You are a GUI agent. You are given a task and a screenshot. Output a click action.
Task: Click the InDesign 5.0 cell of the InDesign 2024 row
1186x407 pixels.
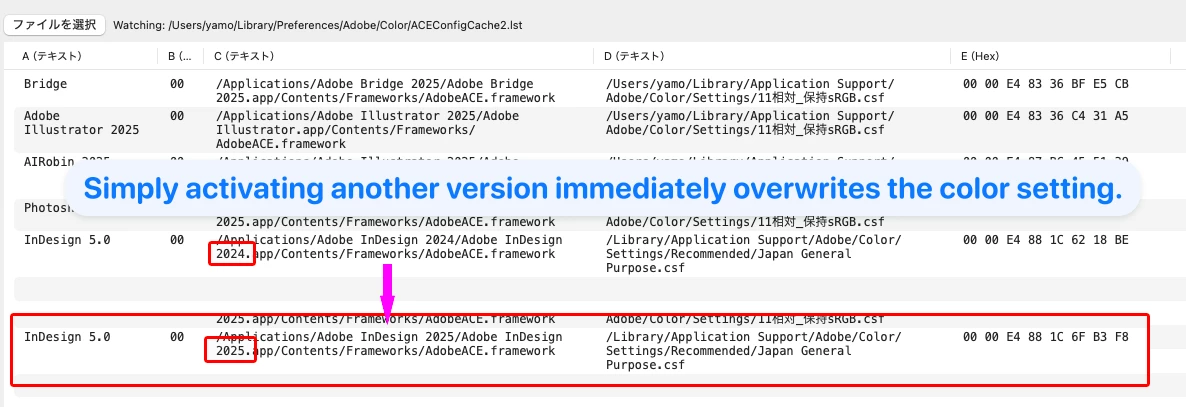point(67,240)
